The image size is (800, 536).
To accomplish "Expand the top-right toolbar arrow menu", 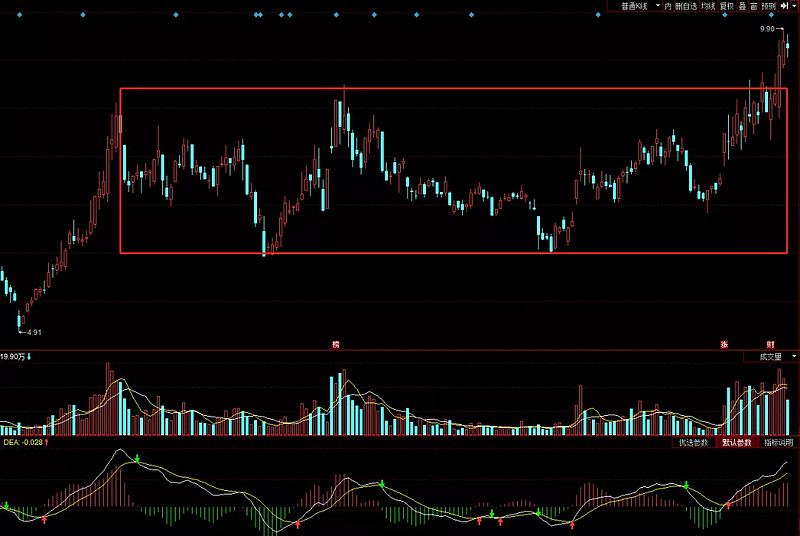I will pyautogui.click(x=795, y=6).
